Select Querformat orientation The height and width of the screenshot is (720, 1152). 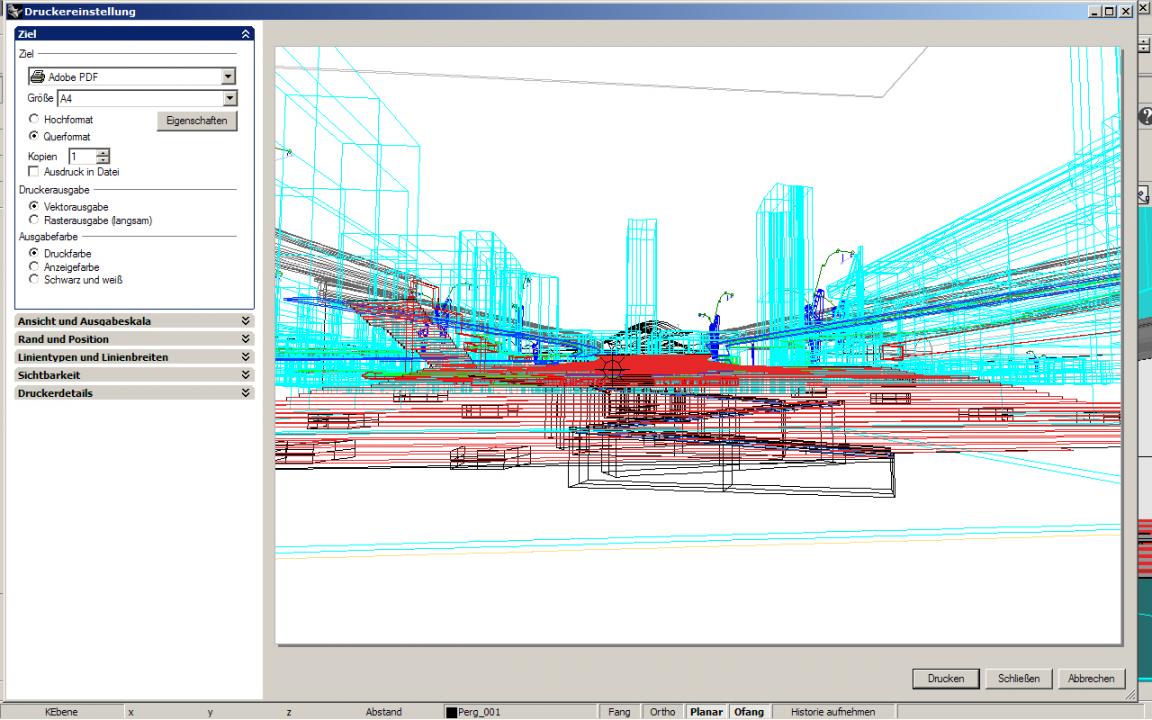tap(35, 135)
